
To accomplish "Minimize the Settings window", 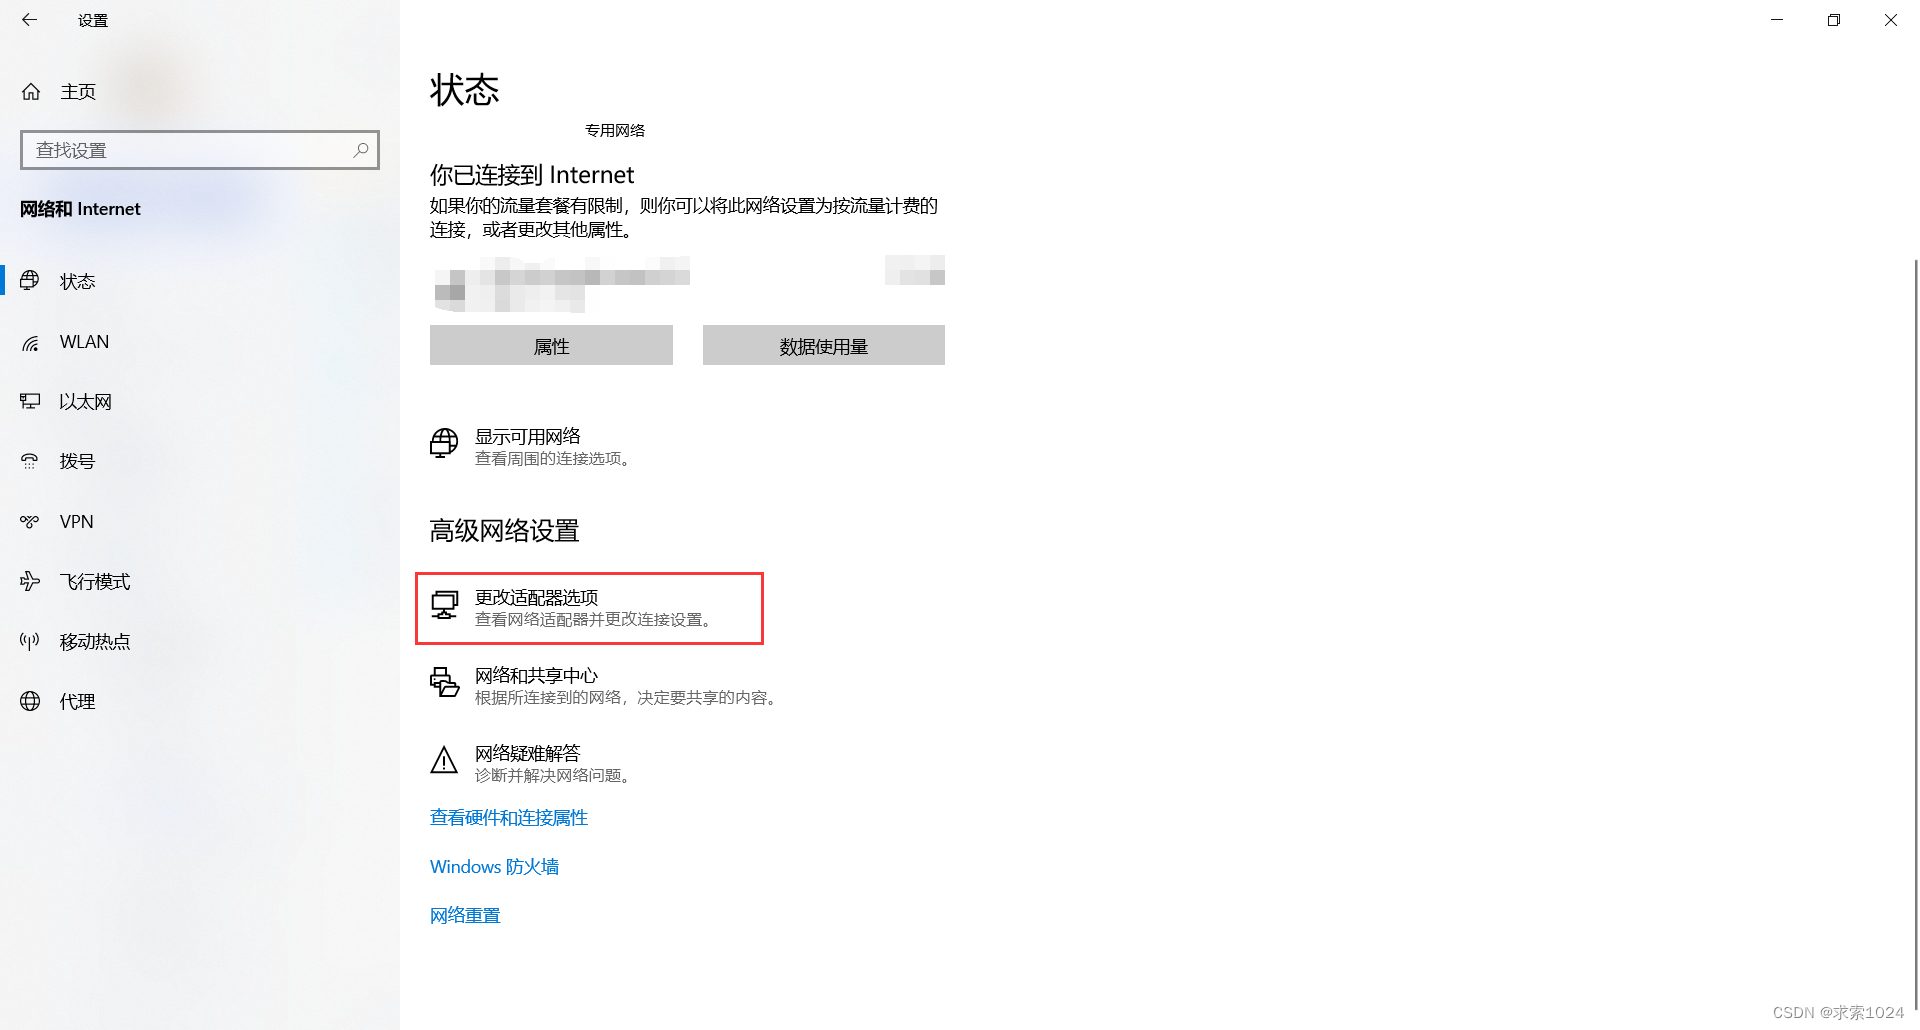I will (1777, 20).
